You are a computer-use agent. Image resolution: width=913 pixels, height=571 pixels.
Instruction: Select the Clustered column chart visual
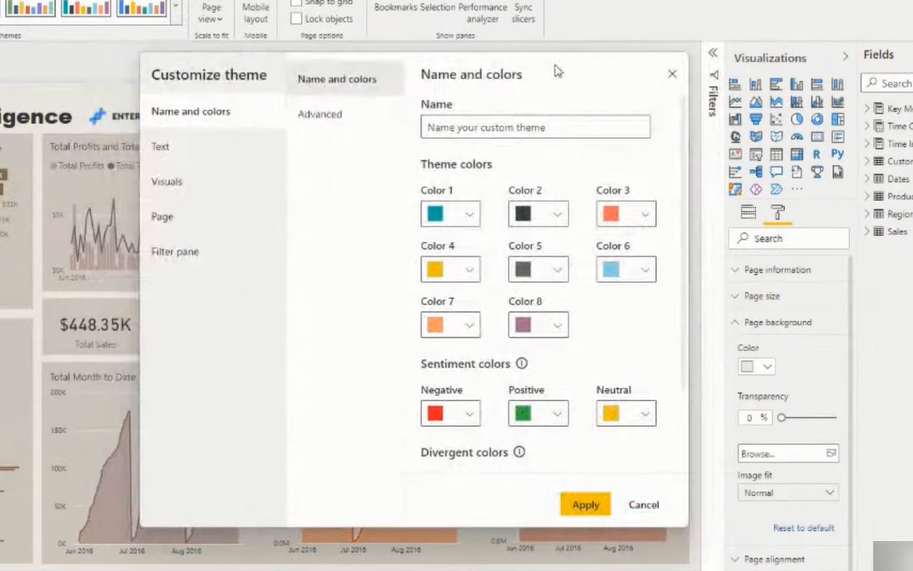coord(797,84)
